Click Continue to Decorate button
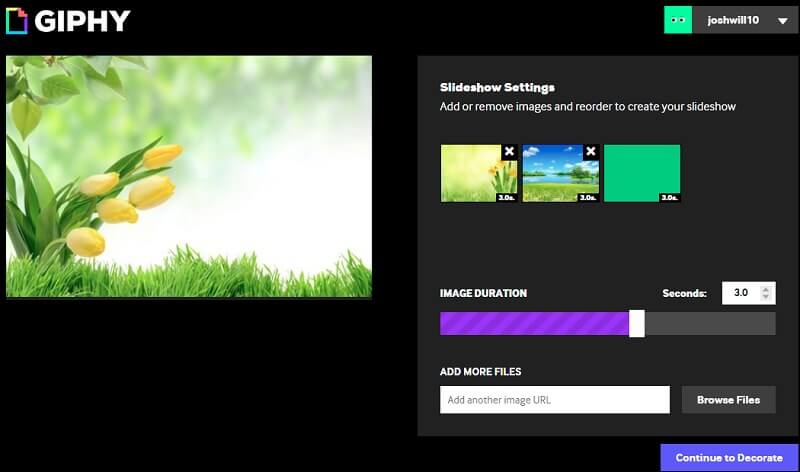800x472 pixels. 729,458
